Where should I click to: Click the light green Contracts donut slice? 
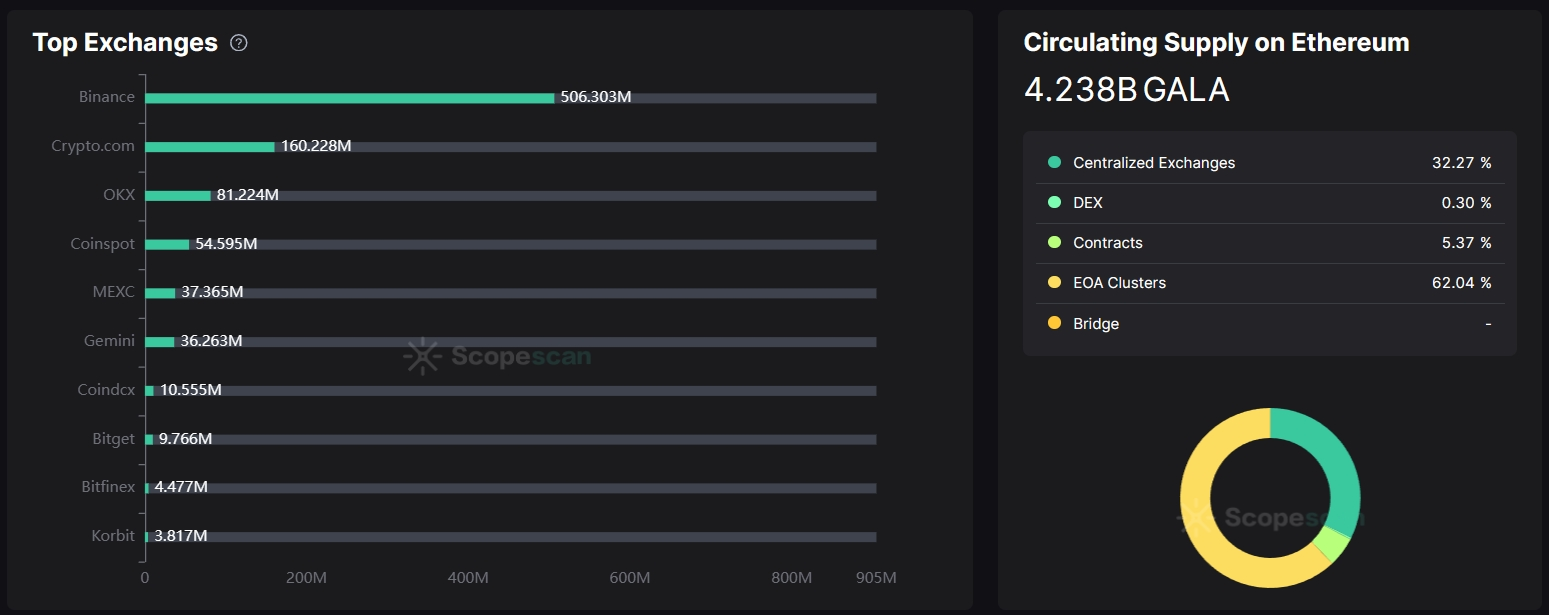[x=1331, y=545]
